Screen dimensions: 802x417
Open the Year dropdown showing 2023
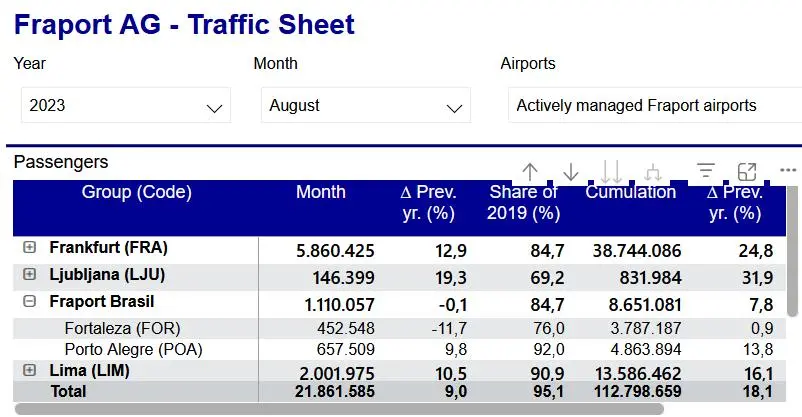126,105
